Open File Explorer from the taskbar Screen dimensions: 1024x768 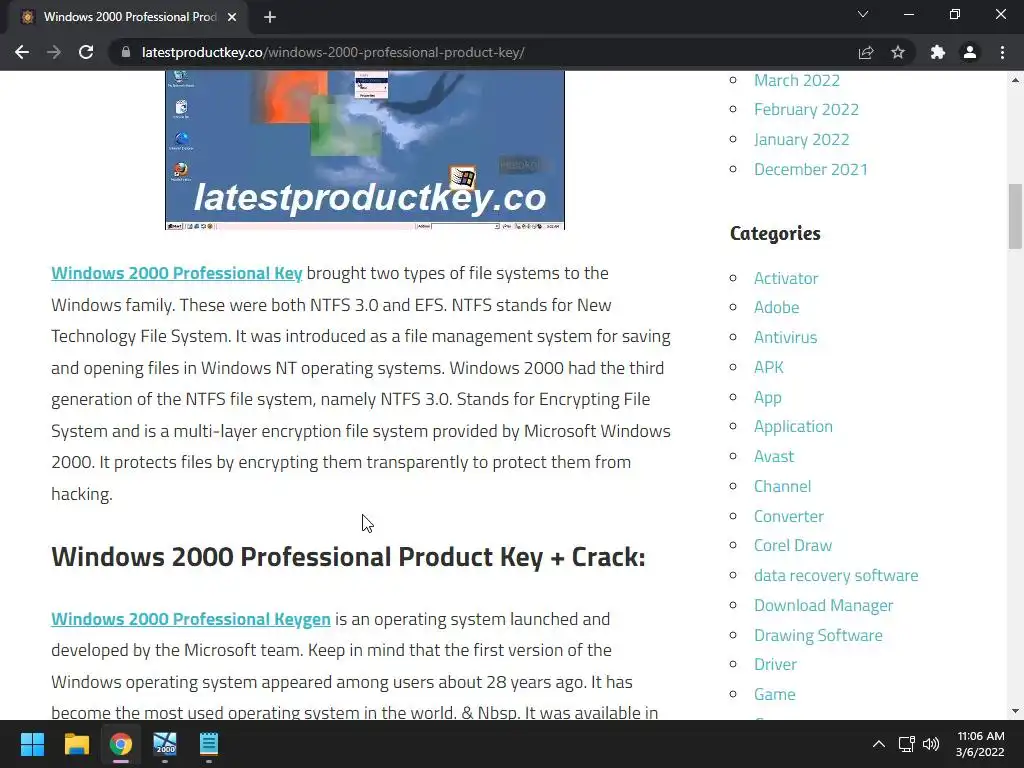click(x=76, y=744)
